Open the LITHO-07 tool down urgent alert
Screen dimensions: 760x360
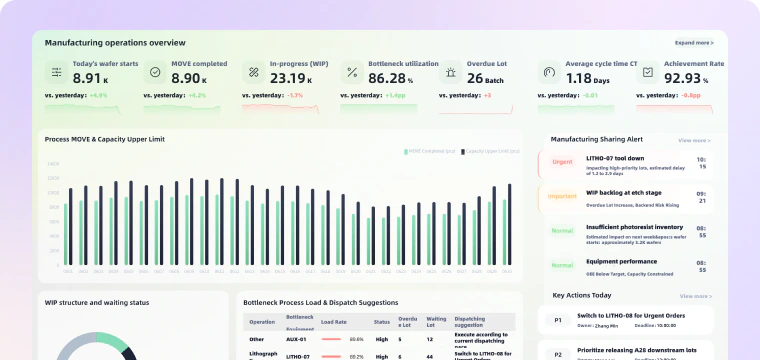pos(625,165)
